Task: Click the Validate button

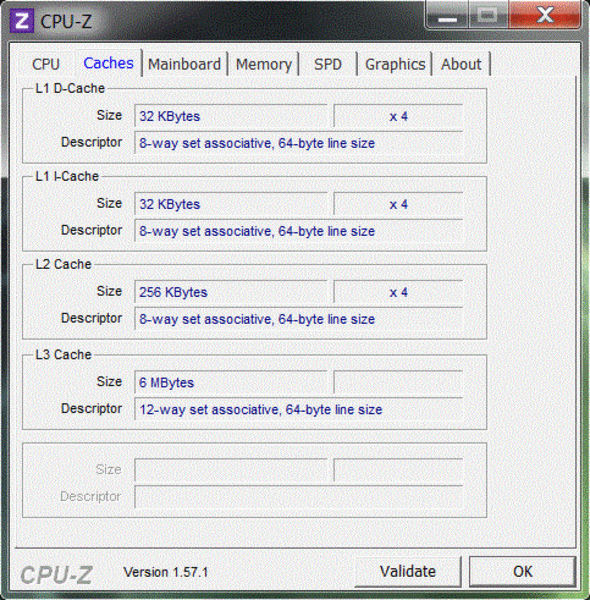Action: tap(408, 571)
